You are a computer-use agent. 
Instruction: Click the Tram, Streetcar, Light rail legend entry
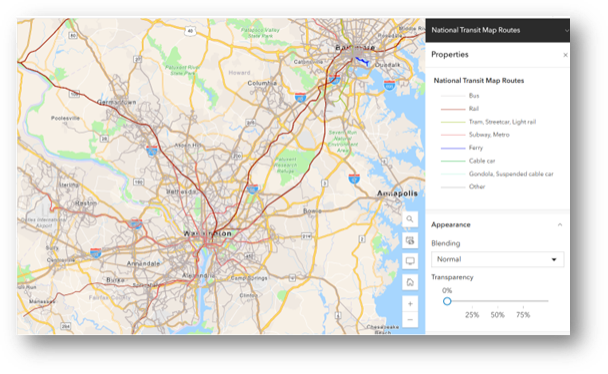click(502, 122)
